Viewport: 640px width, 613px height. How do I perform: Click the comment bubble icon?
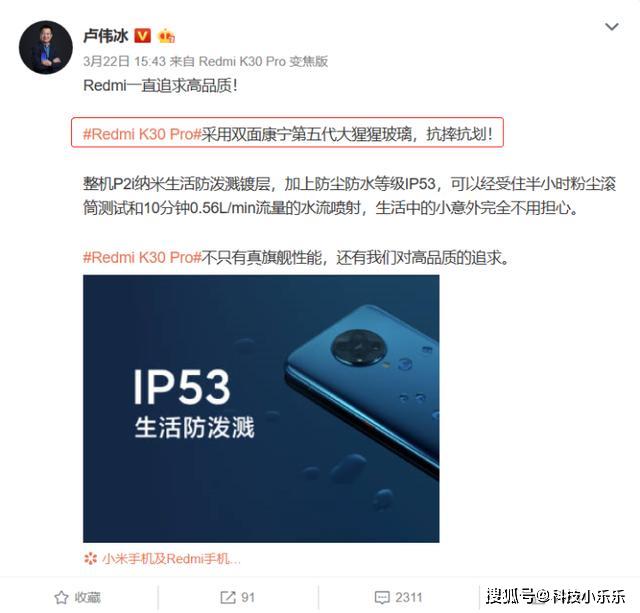[382, 597]
